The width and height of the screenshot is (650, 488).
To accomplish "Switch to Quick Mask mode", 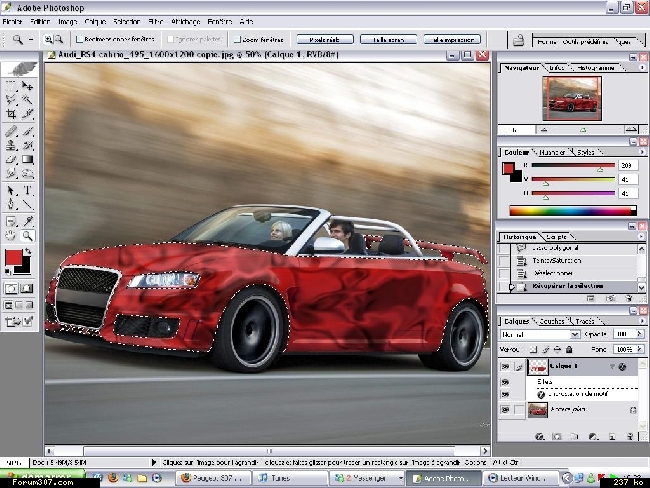I will pos(27,288).
